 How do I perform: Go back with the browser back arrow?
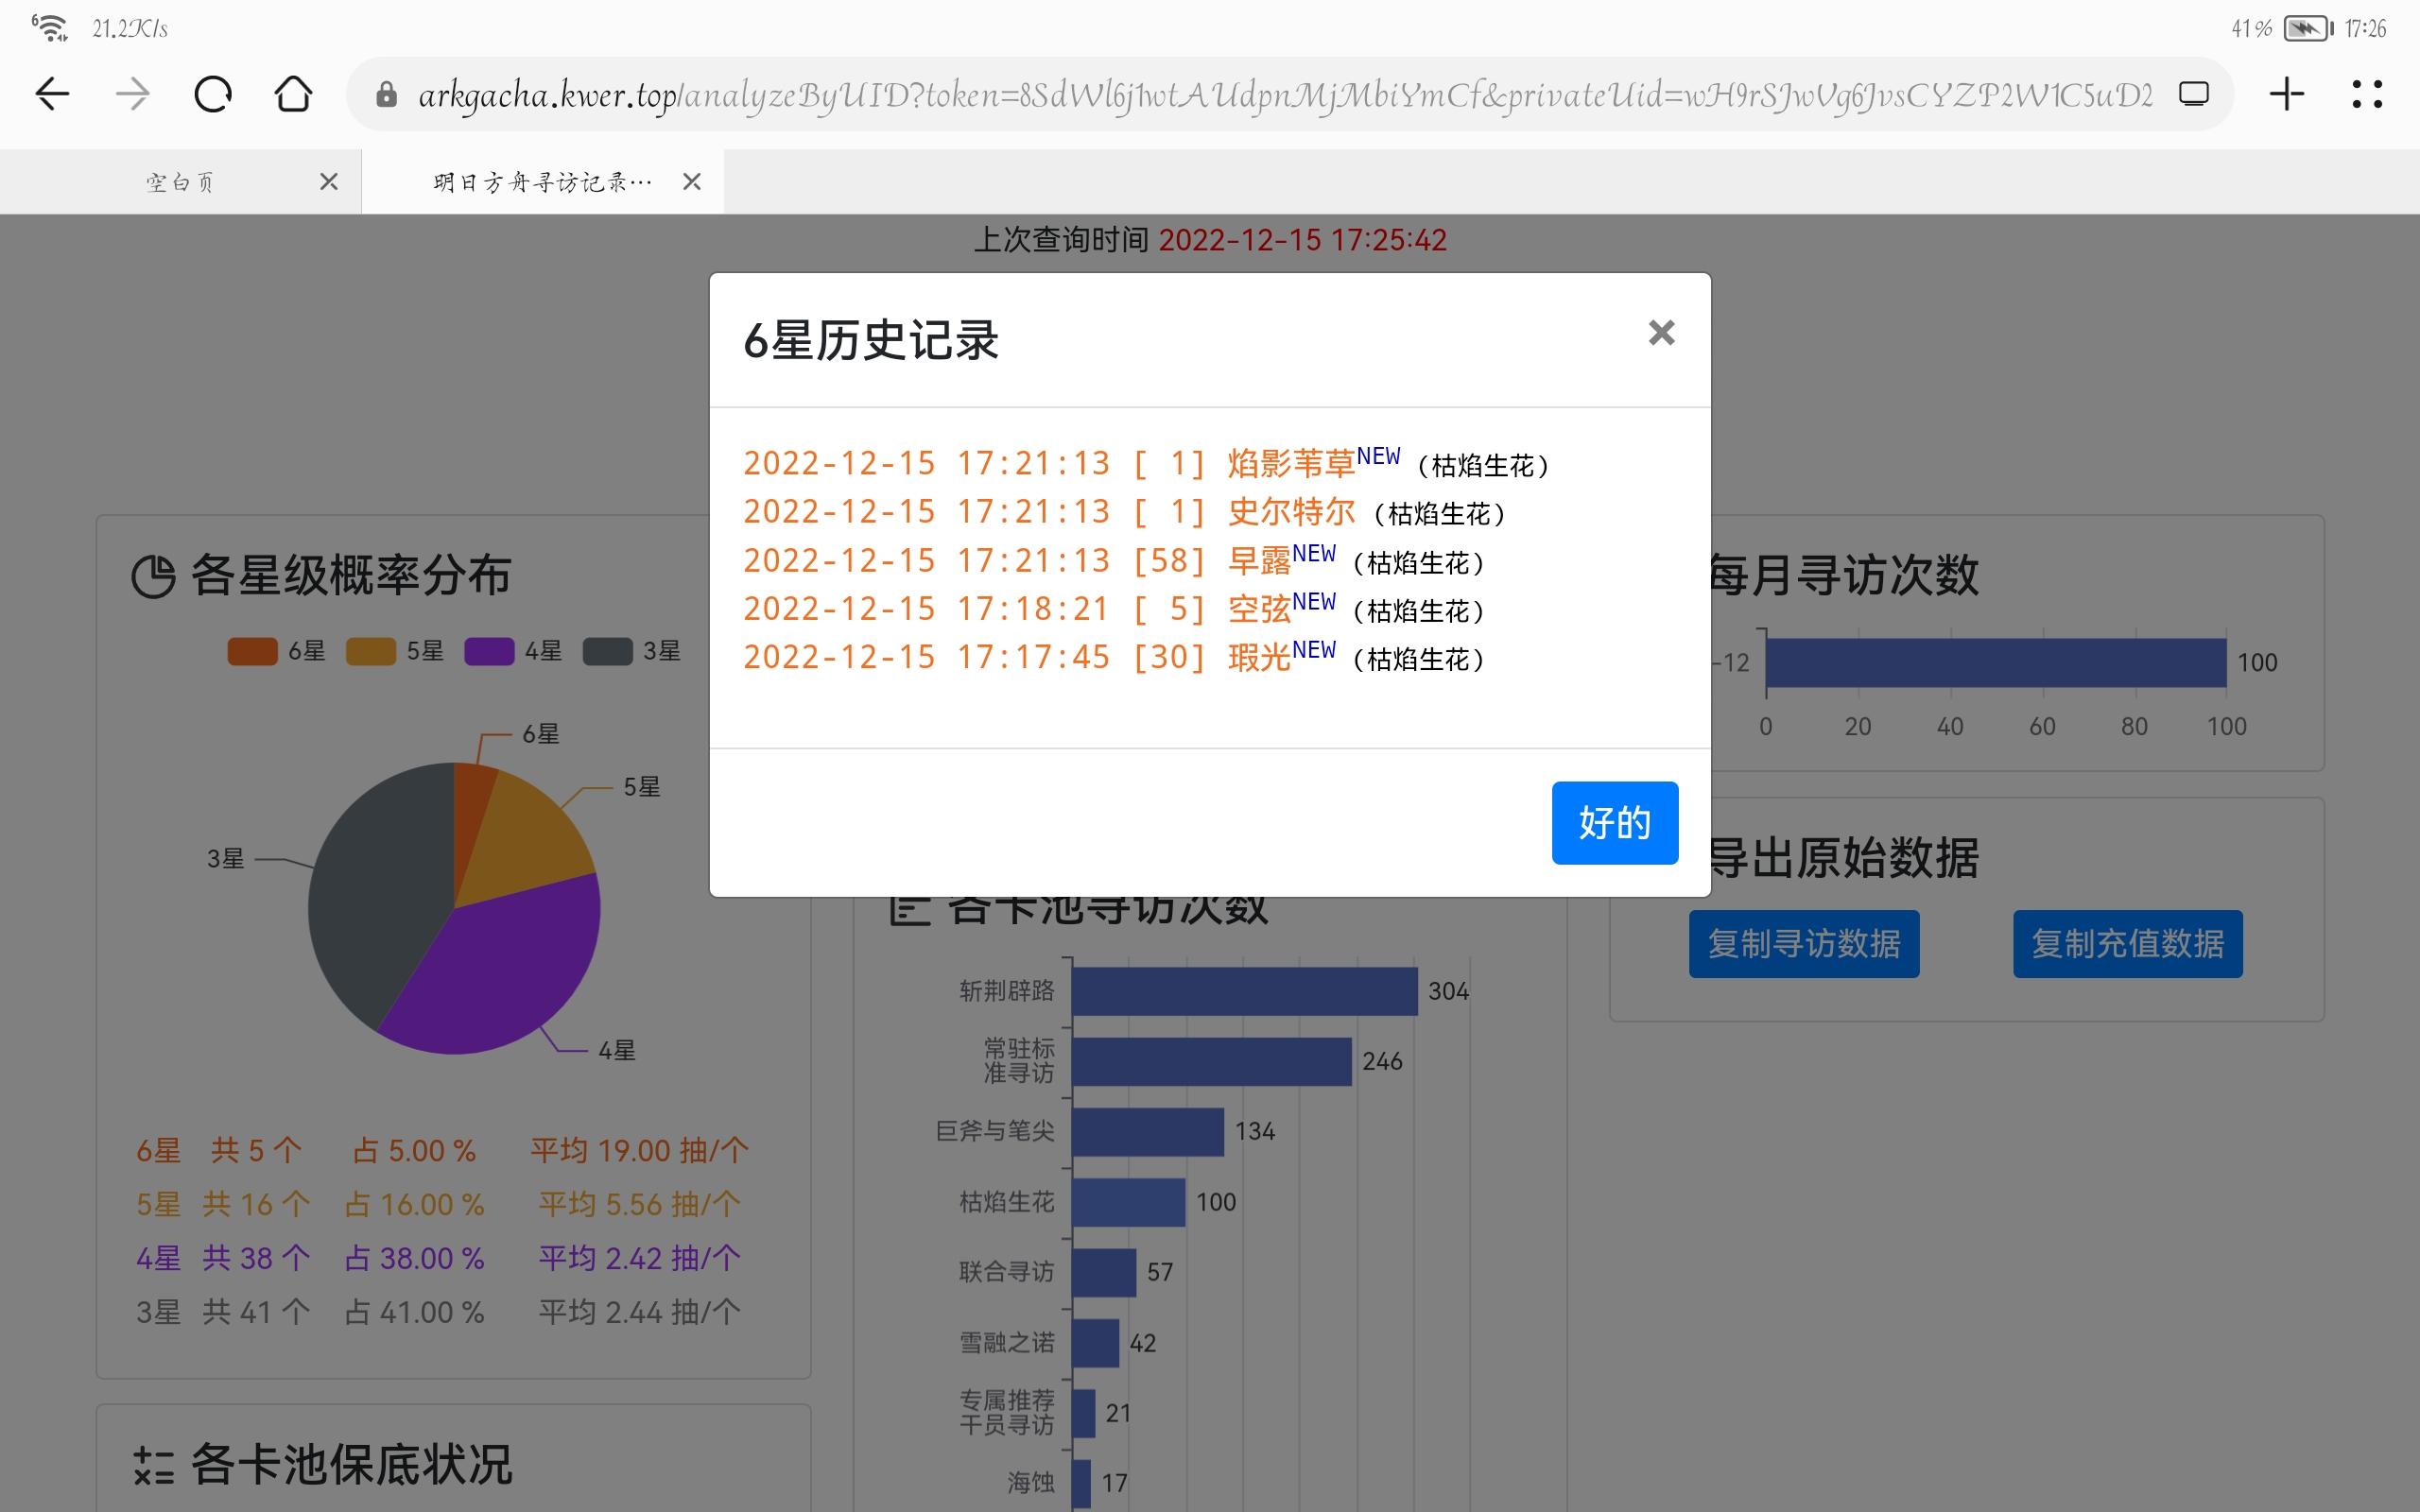[52, 94]
